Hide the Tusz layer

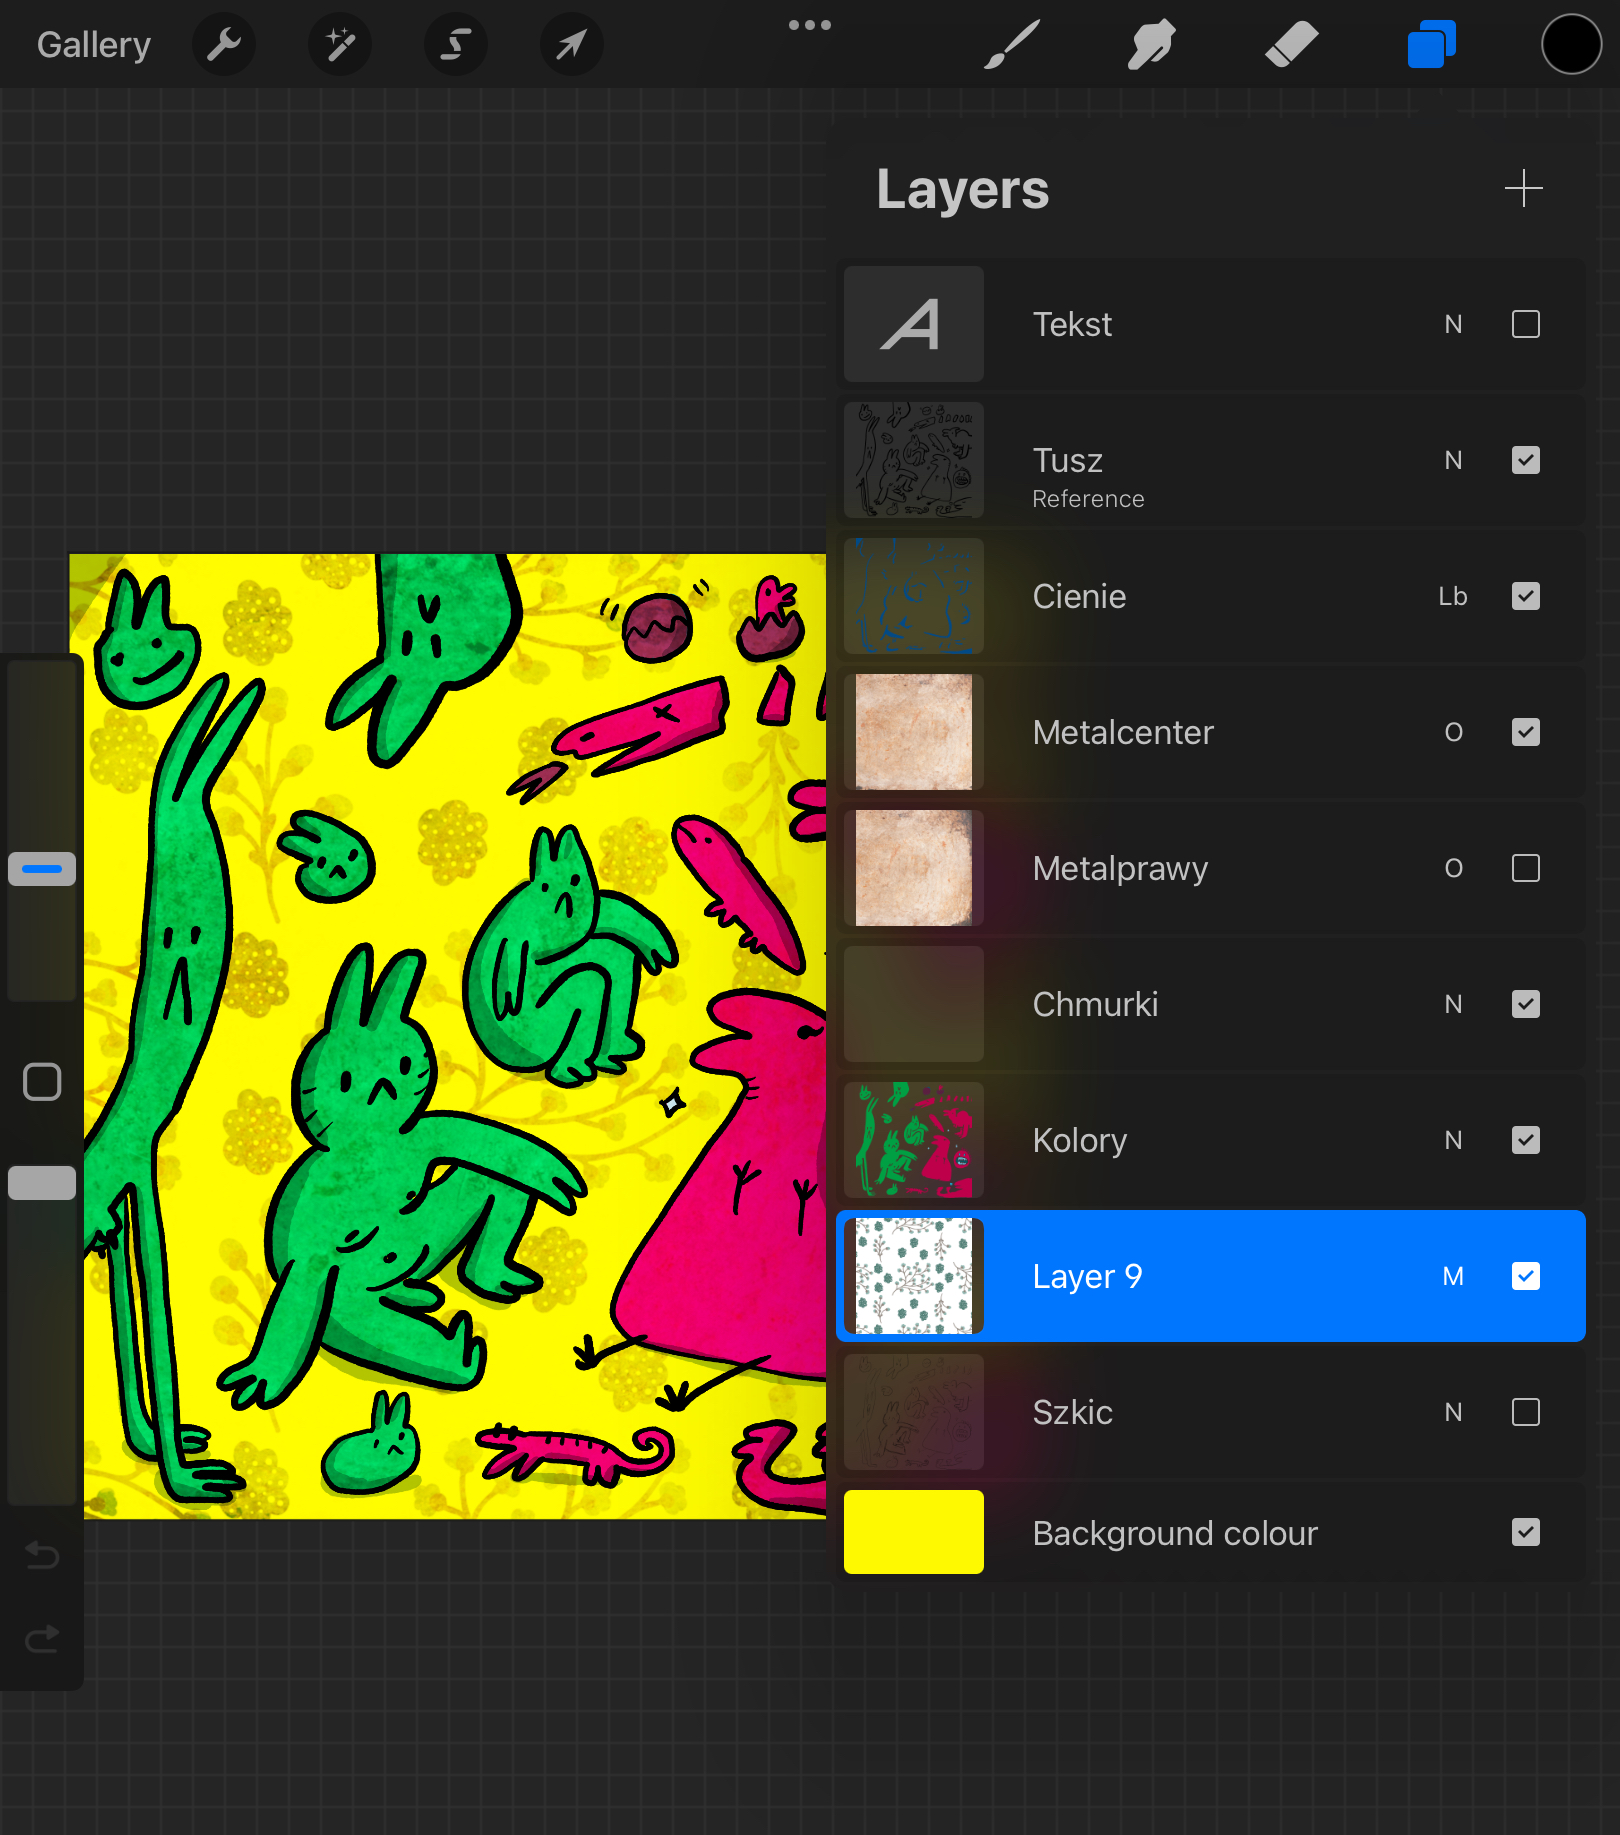point(1525,461)
